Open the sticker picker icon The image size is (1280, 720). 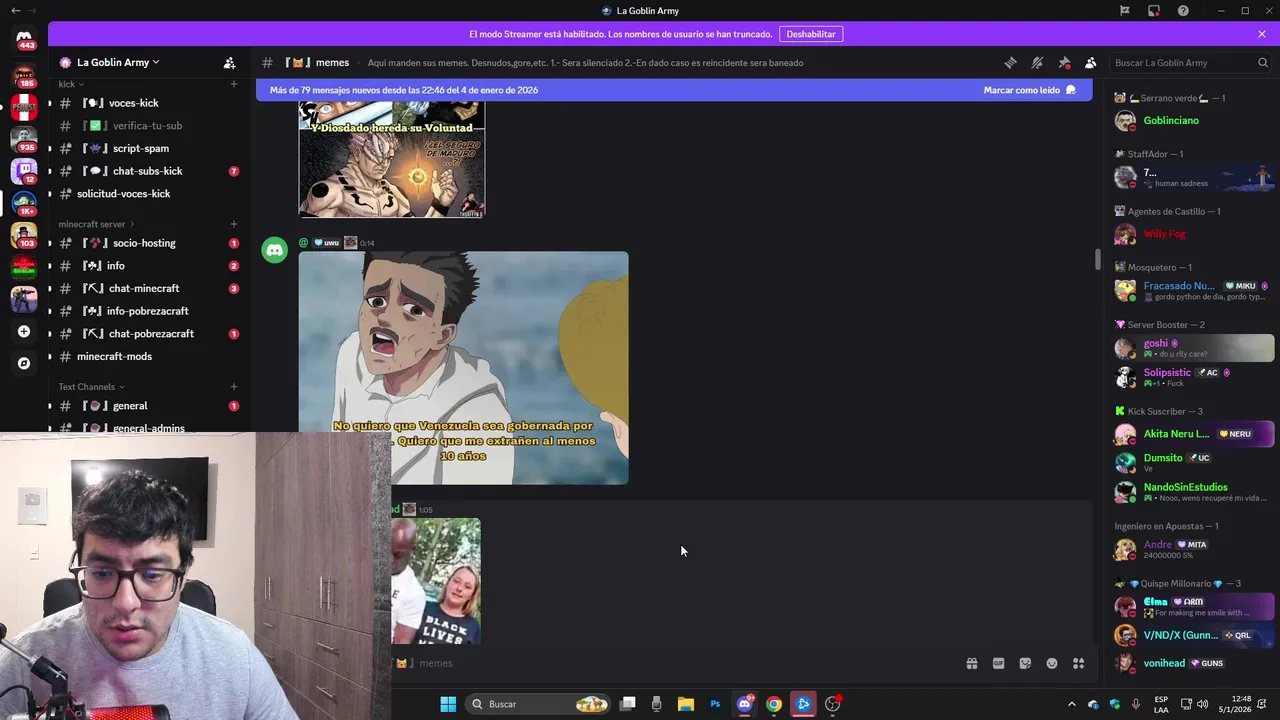[x=1025, y=663]
